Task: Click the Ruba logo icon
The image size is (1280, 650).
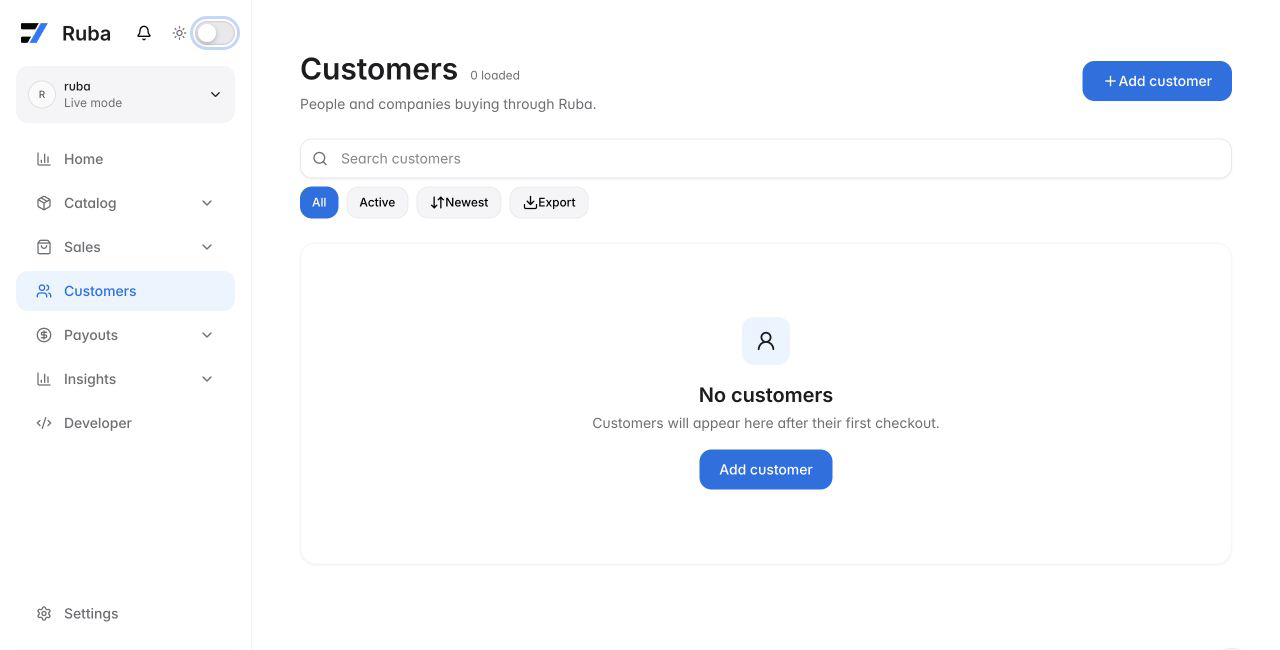Action: (x=34, y=33)
